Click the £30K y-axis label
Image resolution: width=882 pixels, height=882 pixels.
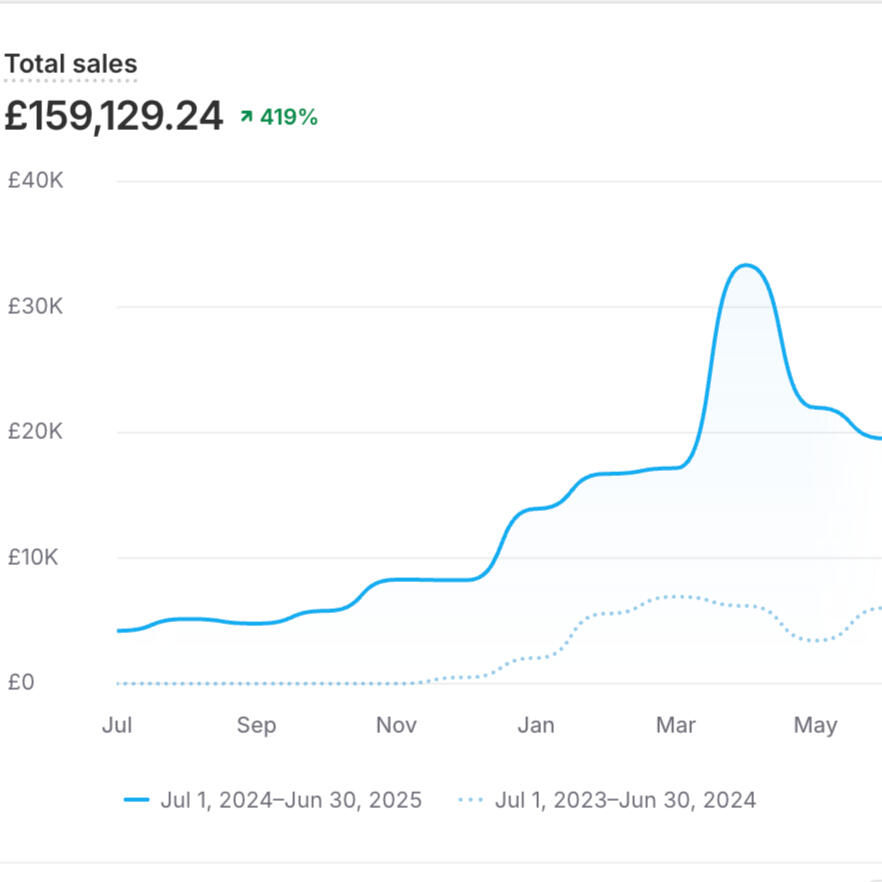click(35, 306)
